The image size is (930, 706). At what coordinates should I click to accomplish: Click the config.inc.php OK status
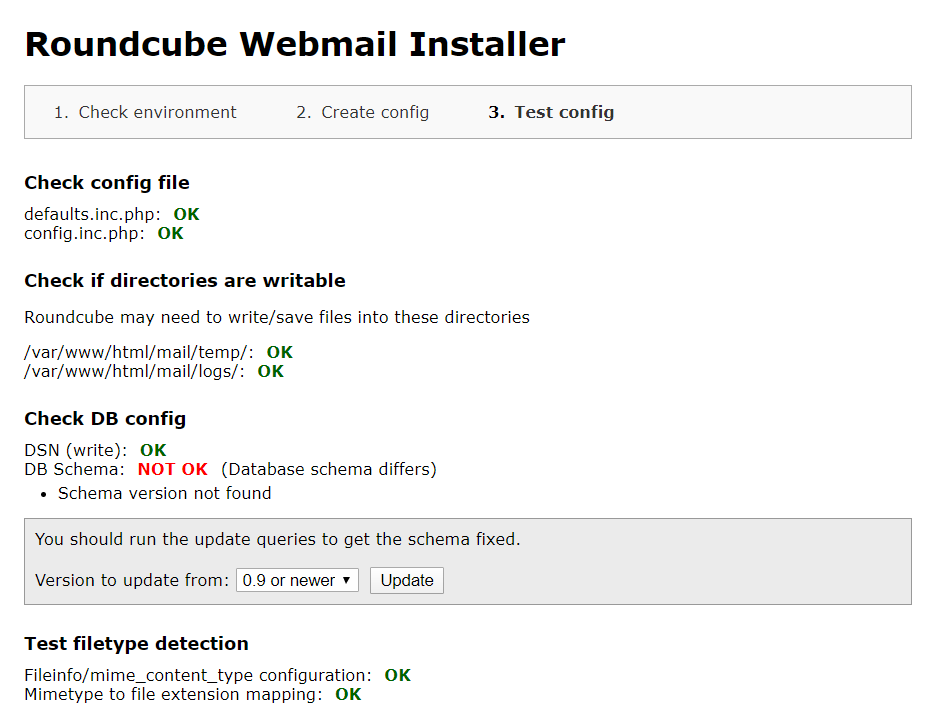pos(169,233)
